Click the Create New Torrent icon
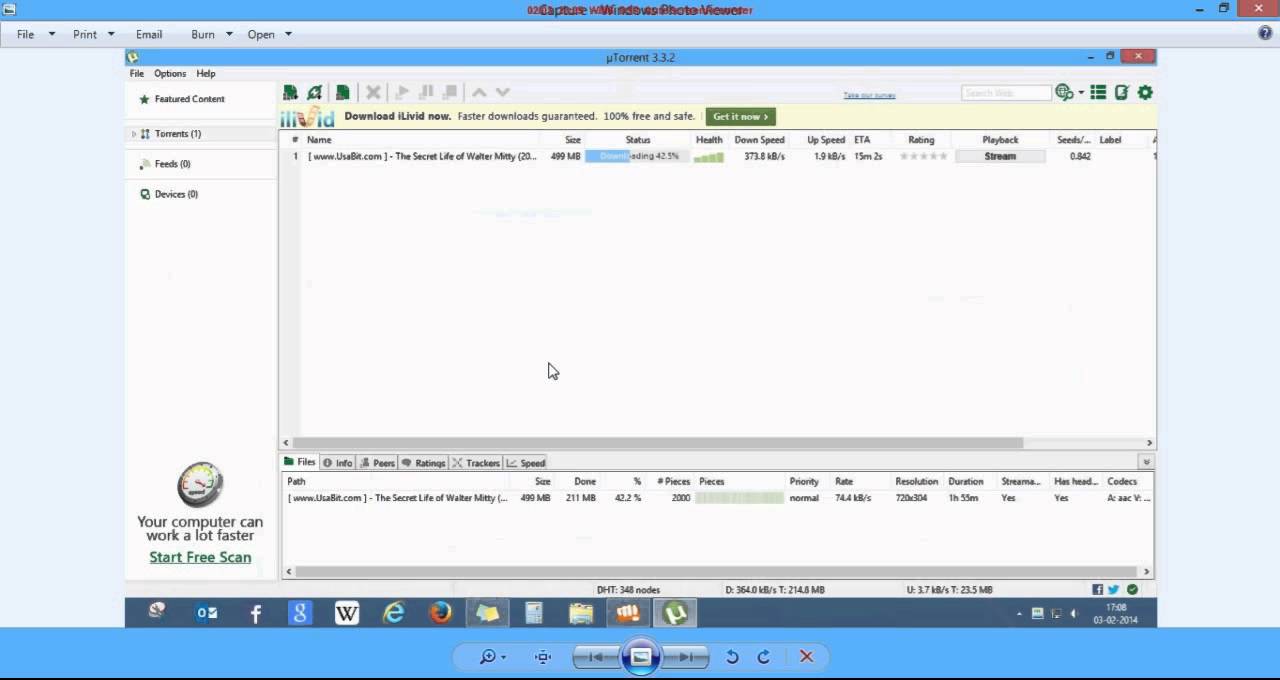 [342, 92]
